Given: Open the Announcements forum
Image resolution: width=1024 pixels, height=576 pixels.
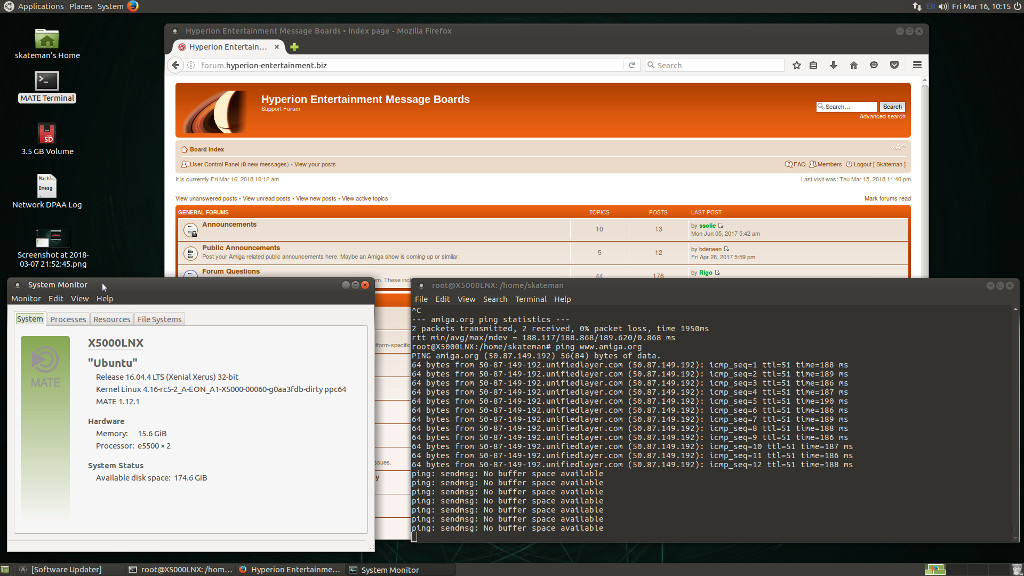Looking at the screenshot, I should coord(229,225).
